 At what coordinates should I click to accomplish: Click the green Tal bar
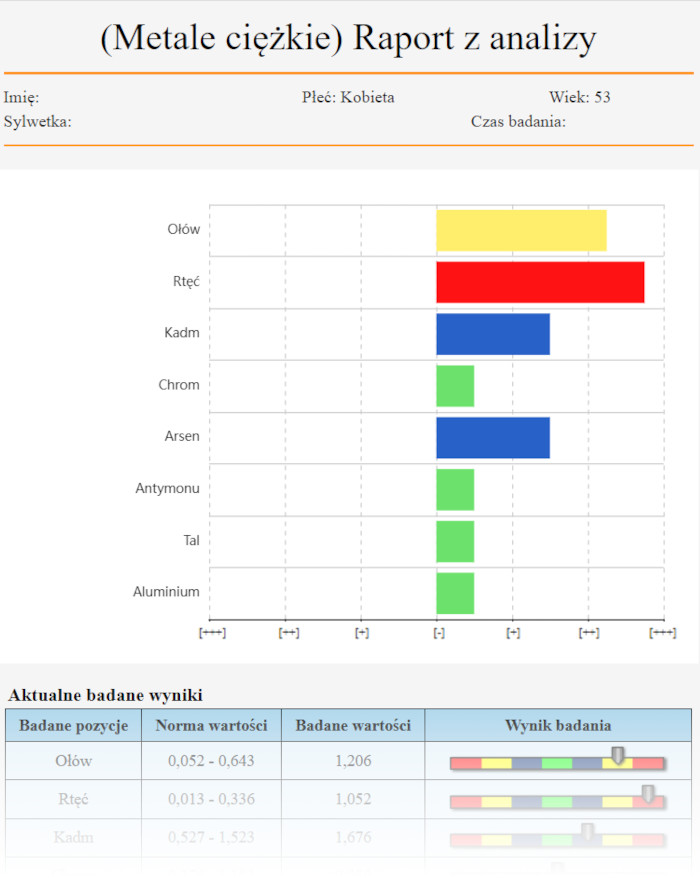pos(455,541)
